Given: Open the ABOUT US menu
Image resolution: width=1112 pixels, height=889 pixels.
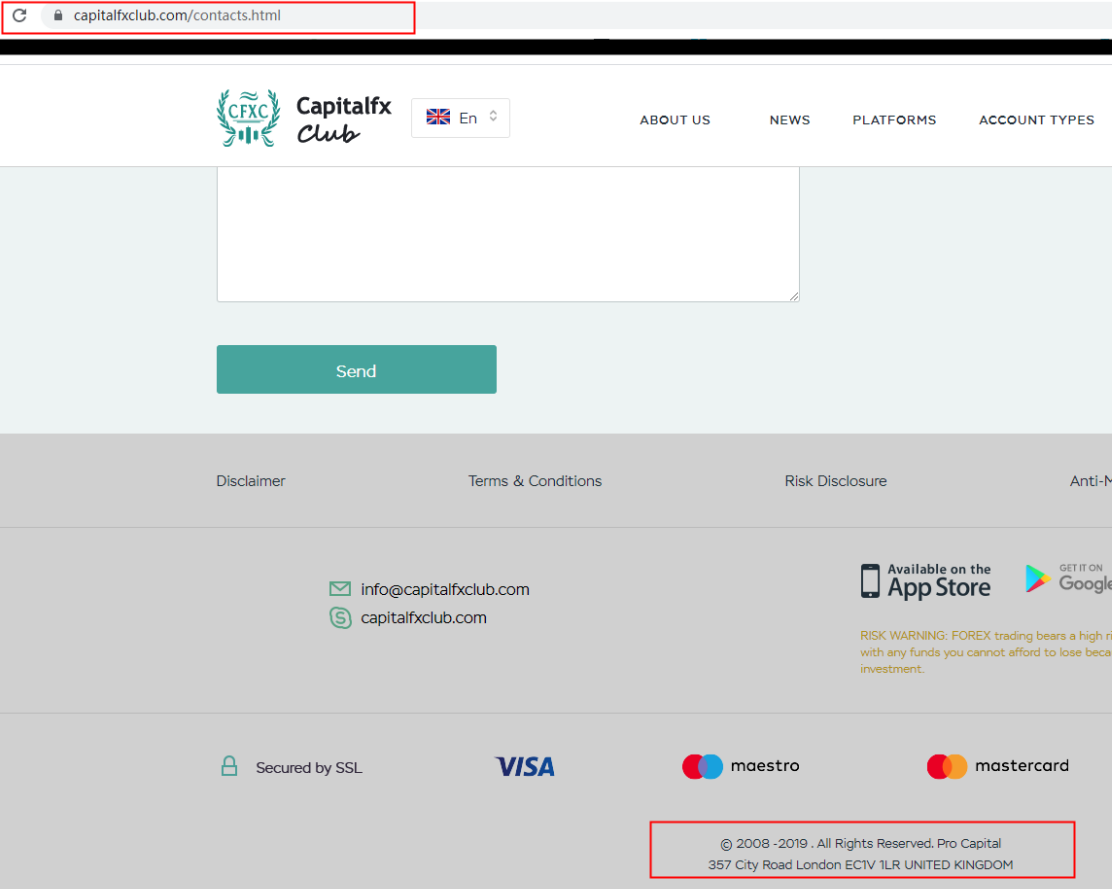Looking at the screenshot, I should [675, 120].
